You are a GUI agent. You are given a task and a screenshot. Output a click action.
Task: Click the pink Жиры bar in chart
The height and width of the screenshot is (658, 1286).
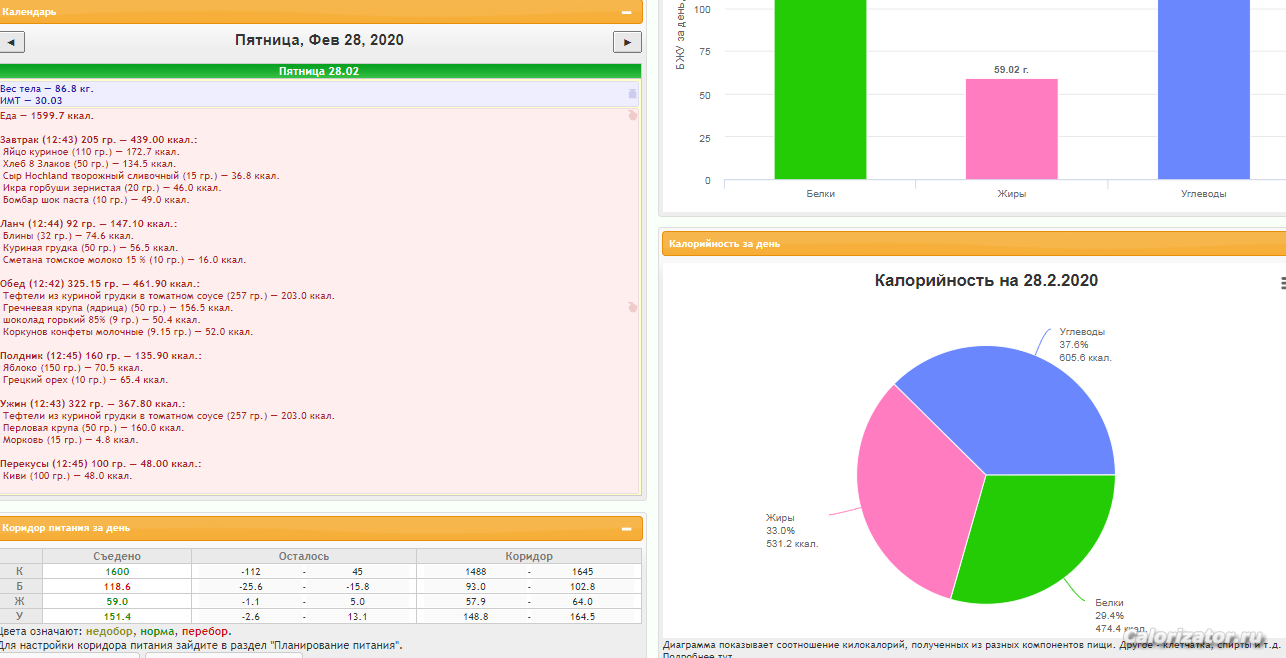(1011, 130)
